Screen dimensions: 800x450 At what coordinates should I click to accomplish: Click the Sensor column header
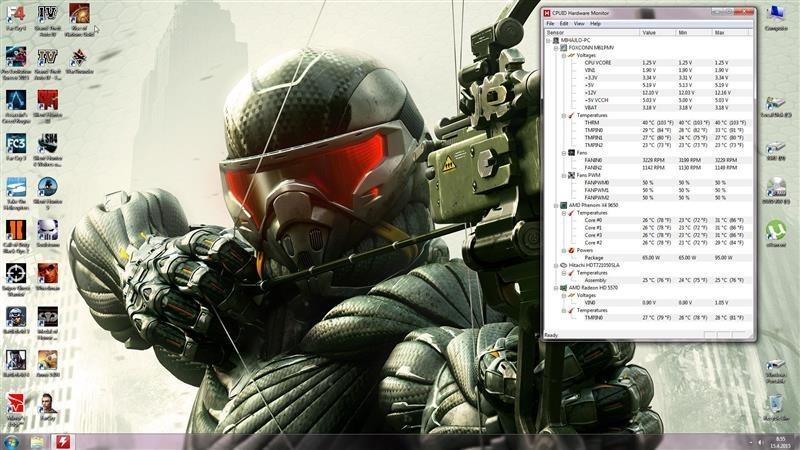click(x=592, y=32)
